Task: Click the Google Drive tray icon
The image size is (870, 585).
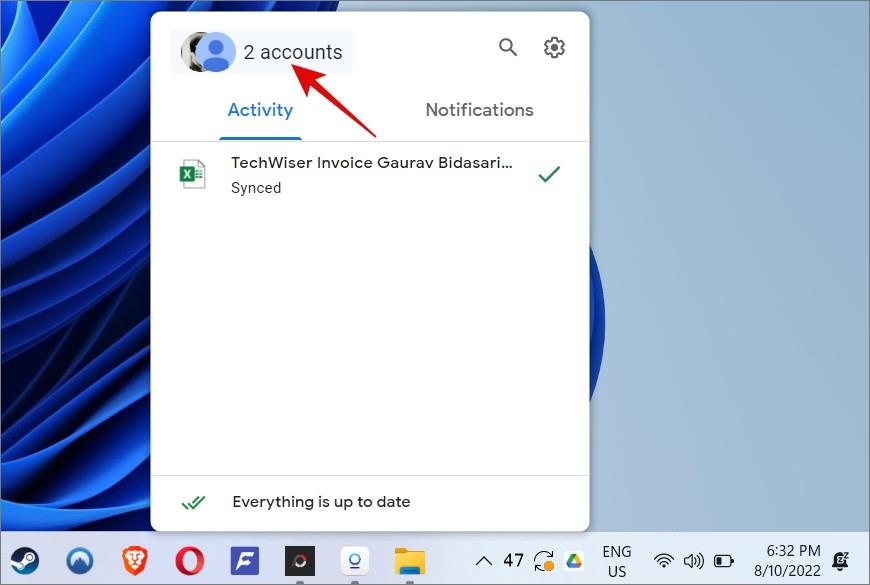Action: click(x=574, y=561)
